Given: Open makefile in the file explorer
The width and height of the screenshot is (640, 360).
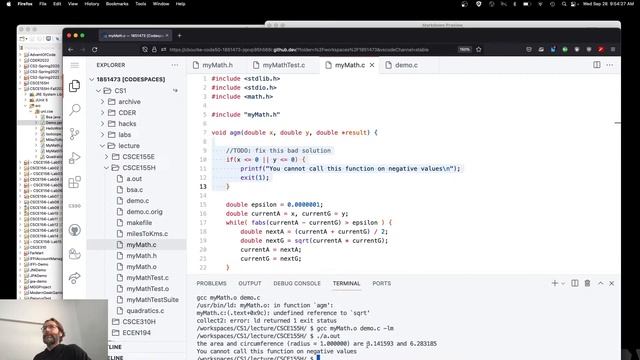Looking at the screenshot, I should point(139,223).
